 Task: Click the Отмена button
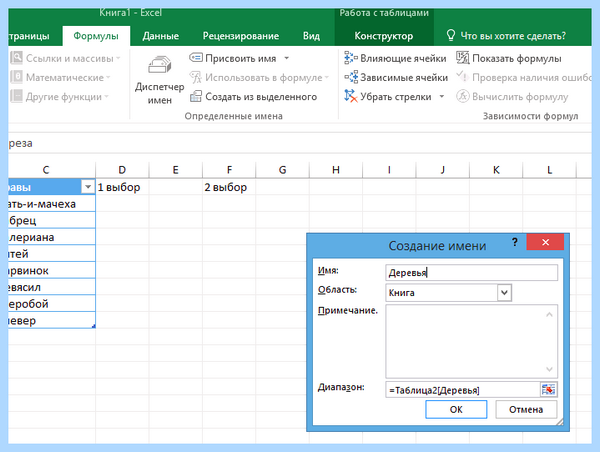pyautogui.click(x=526, y=410)
